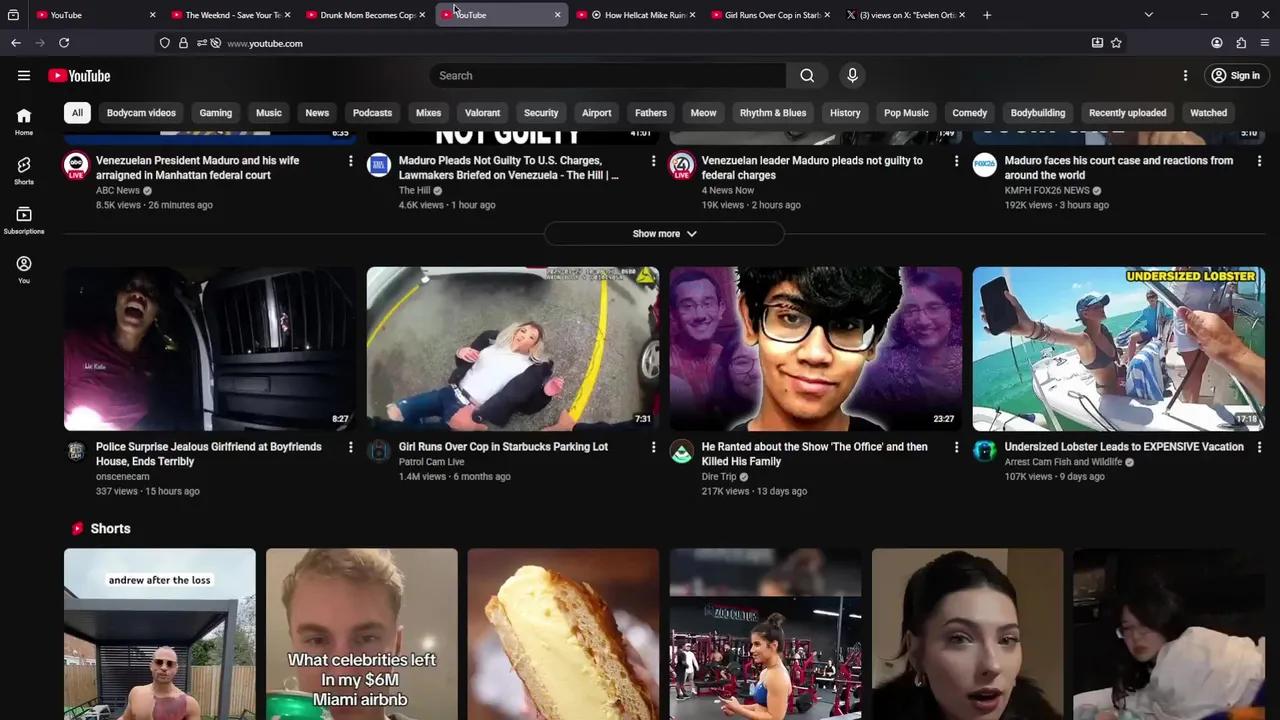This screenshot has width=1280, height=720.
Task: Select the Gaming topic chip
Action: pos(215,112)
